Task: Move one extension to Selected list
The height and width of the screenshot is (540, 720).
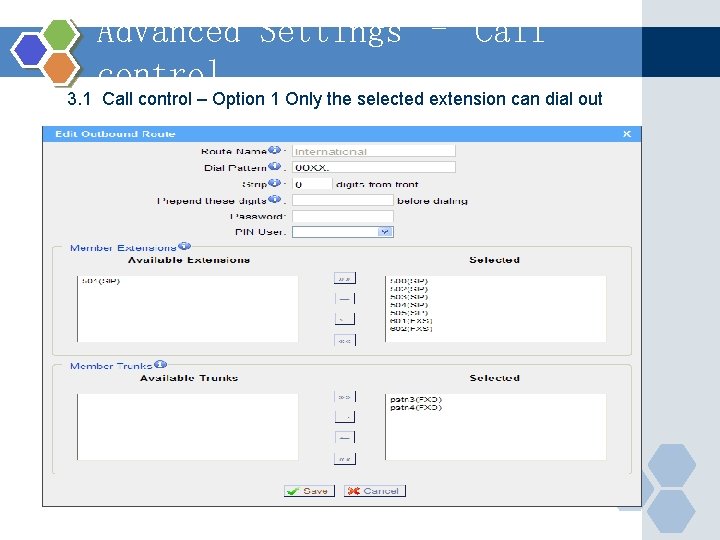Action: tap(344, 299)
